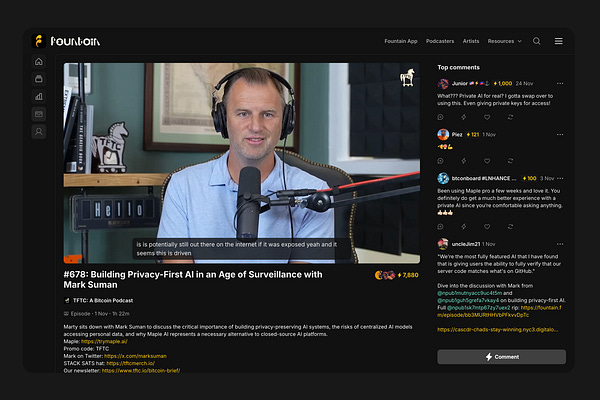Open the inbox envelope sidebar icon
The height and width of the screenshot is (400, 600).
click(x=39, y=114)
